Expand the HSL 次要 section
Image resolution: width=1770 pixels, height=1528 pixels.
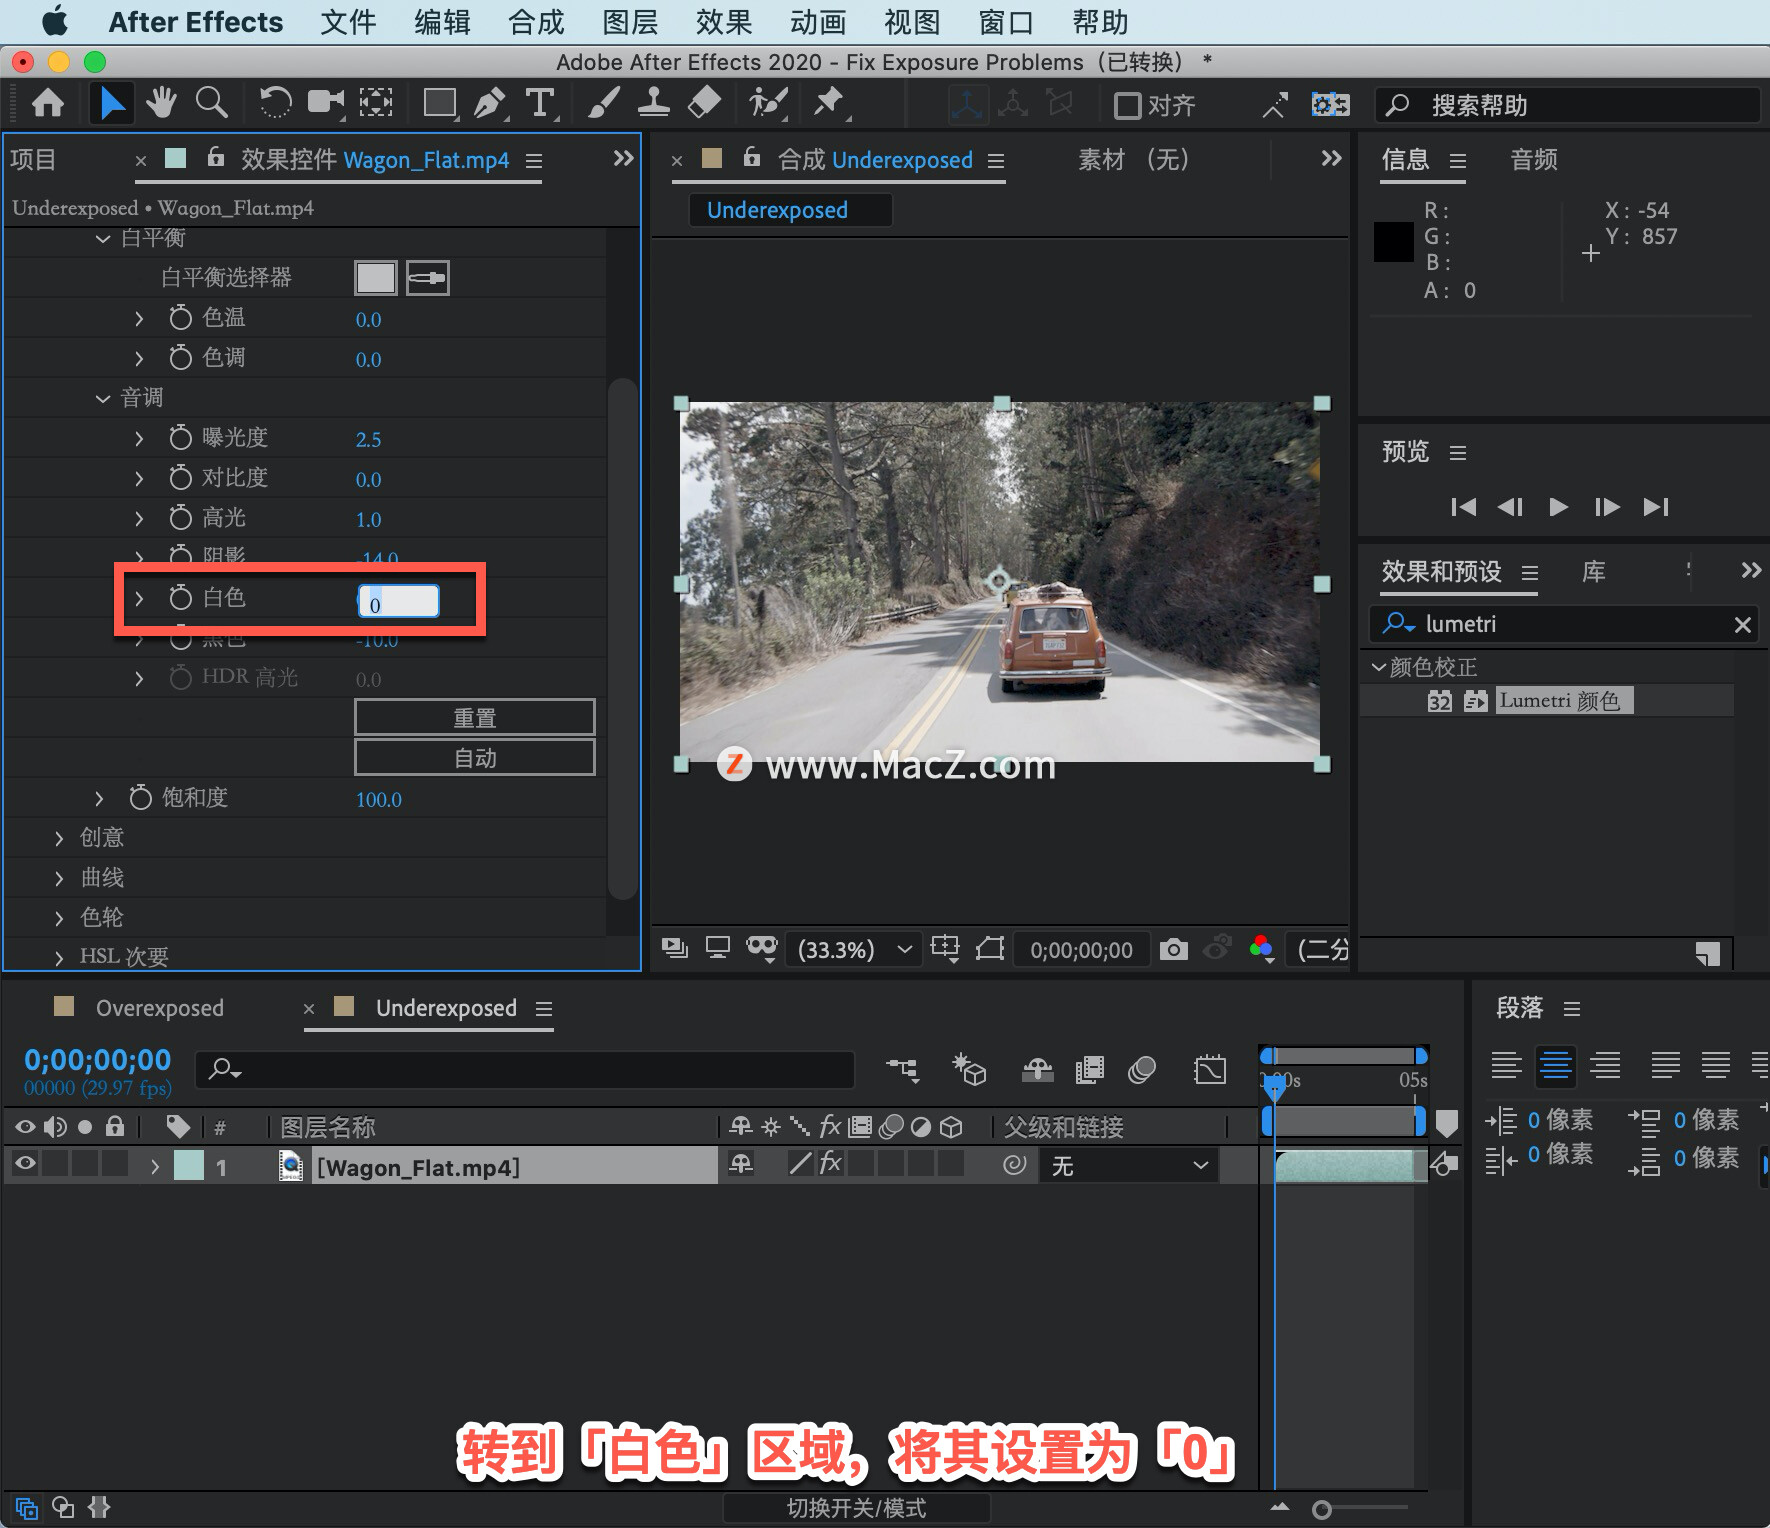pos(59,957)
